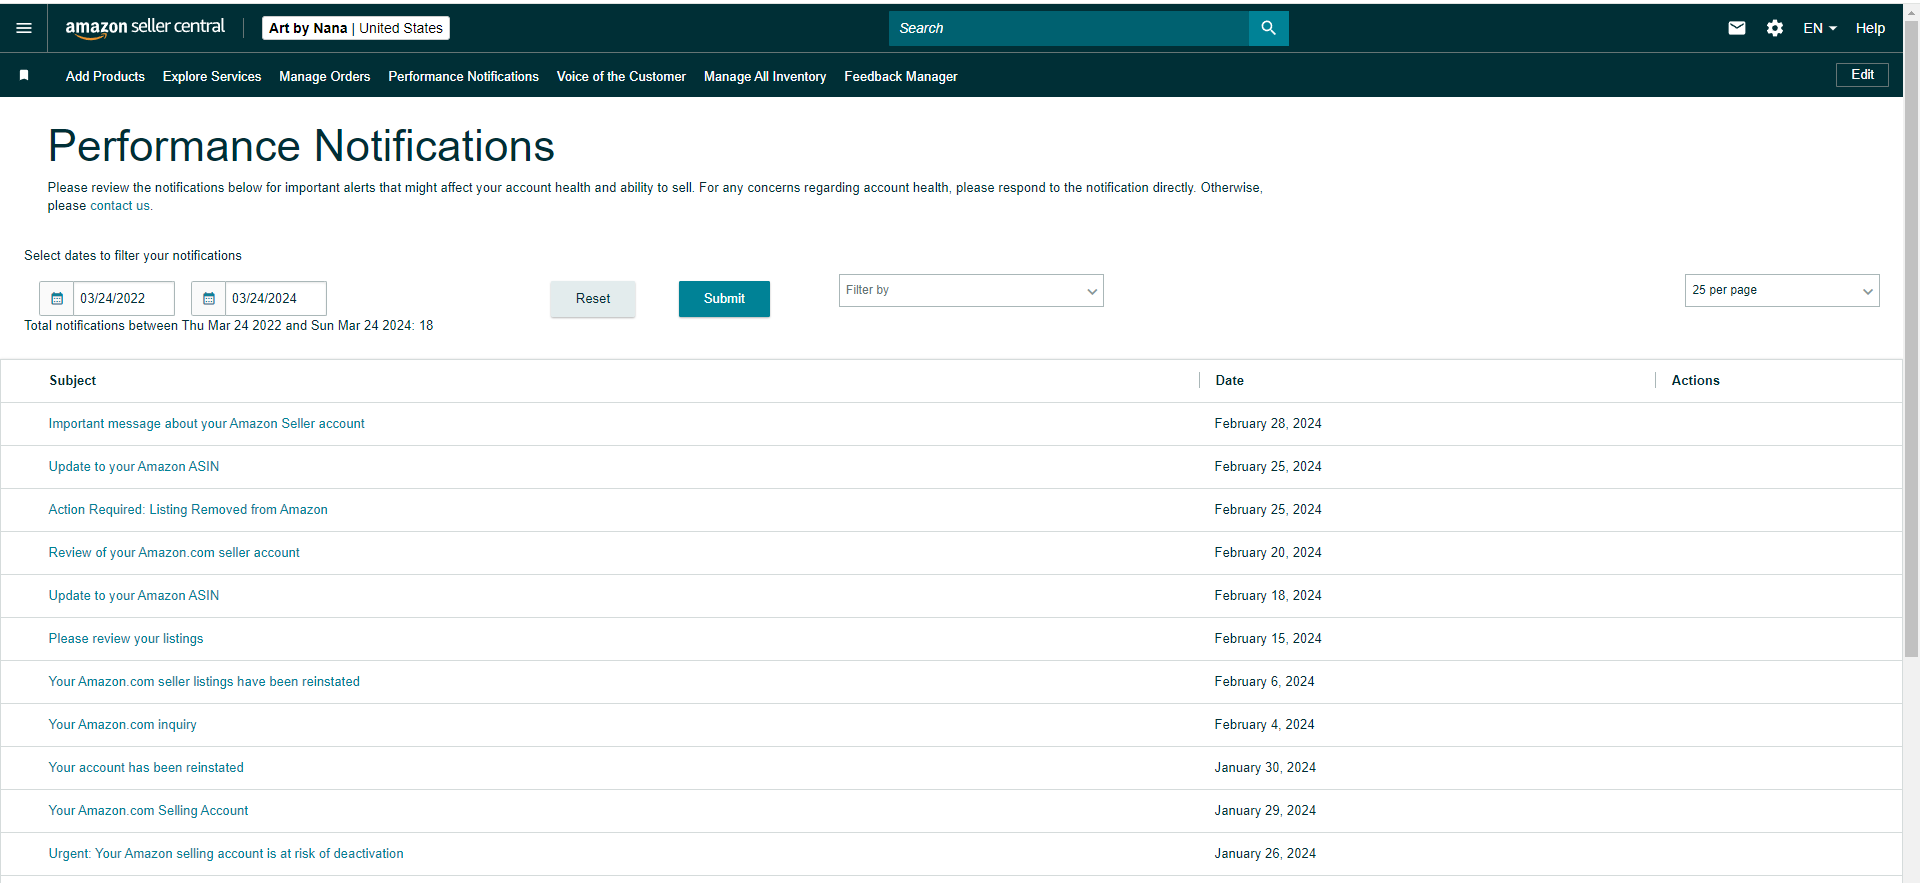Click the date February 28, 2024
This screenshot has height=883, width=1920.
coord(1268,424)
